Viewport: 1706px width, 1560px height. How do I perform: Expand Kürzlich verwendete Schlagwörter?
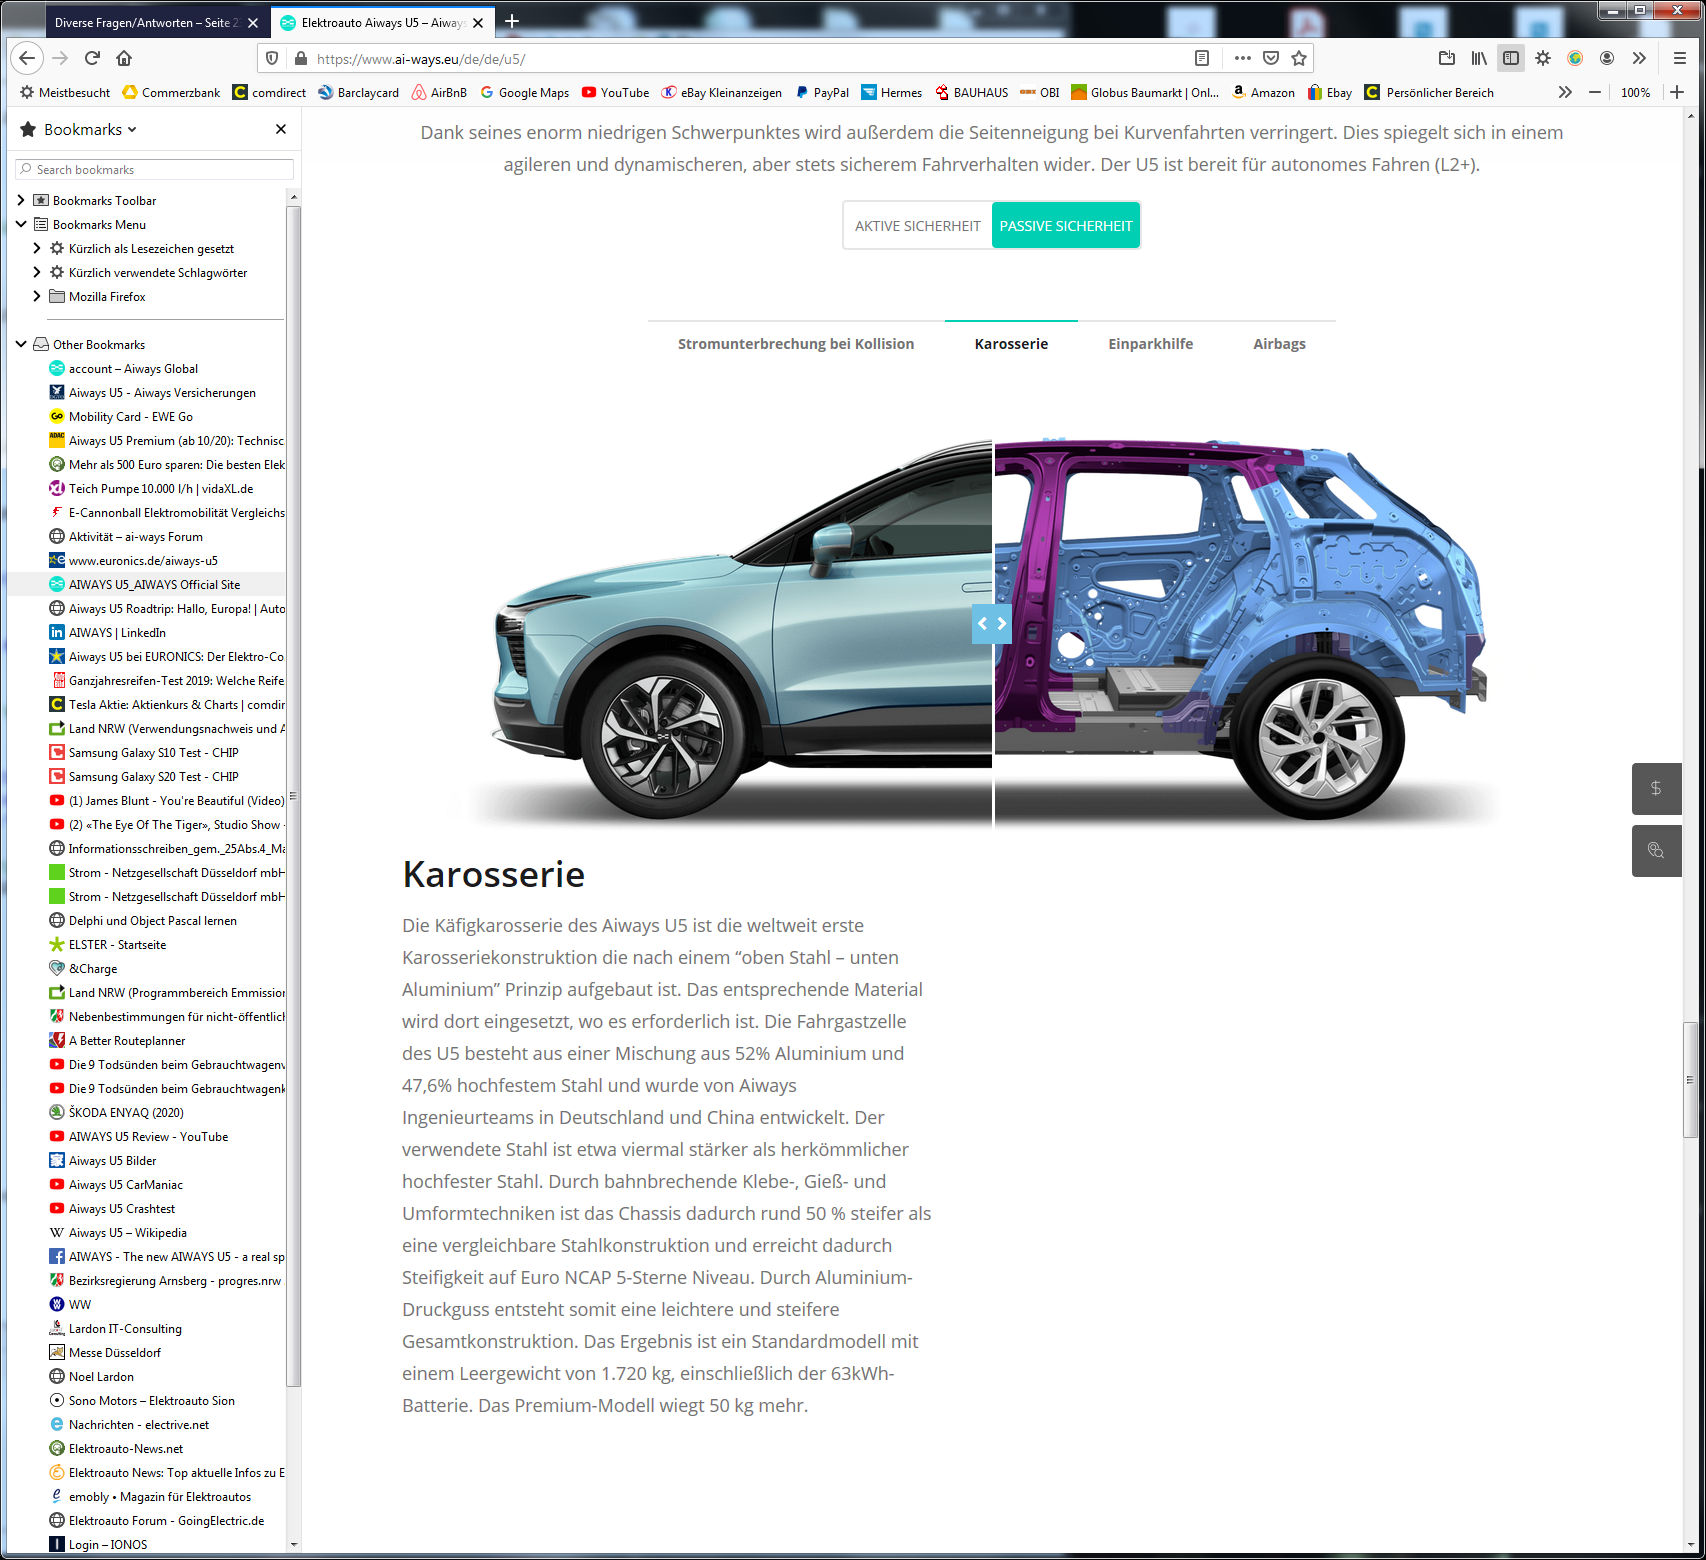click(37, 272)
